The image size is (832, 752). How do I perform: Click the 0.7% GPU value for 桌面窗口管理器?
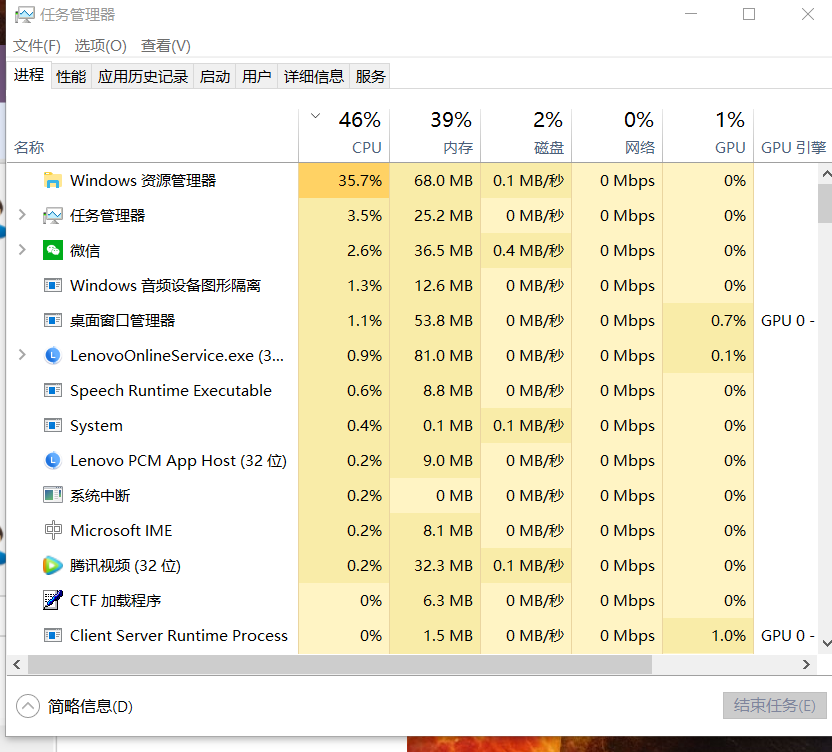click(728, 321)
